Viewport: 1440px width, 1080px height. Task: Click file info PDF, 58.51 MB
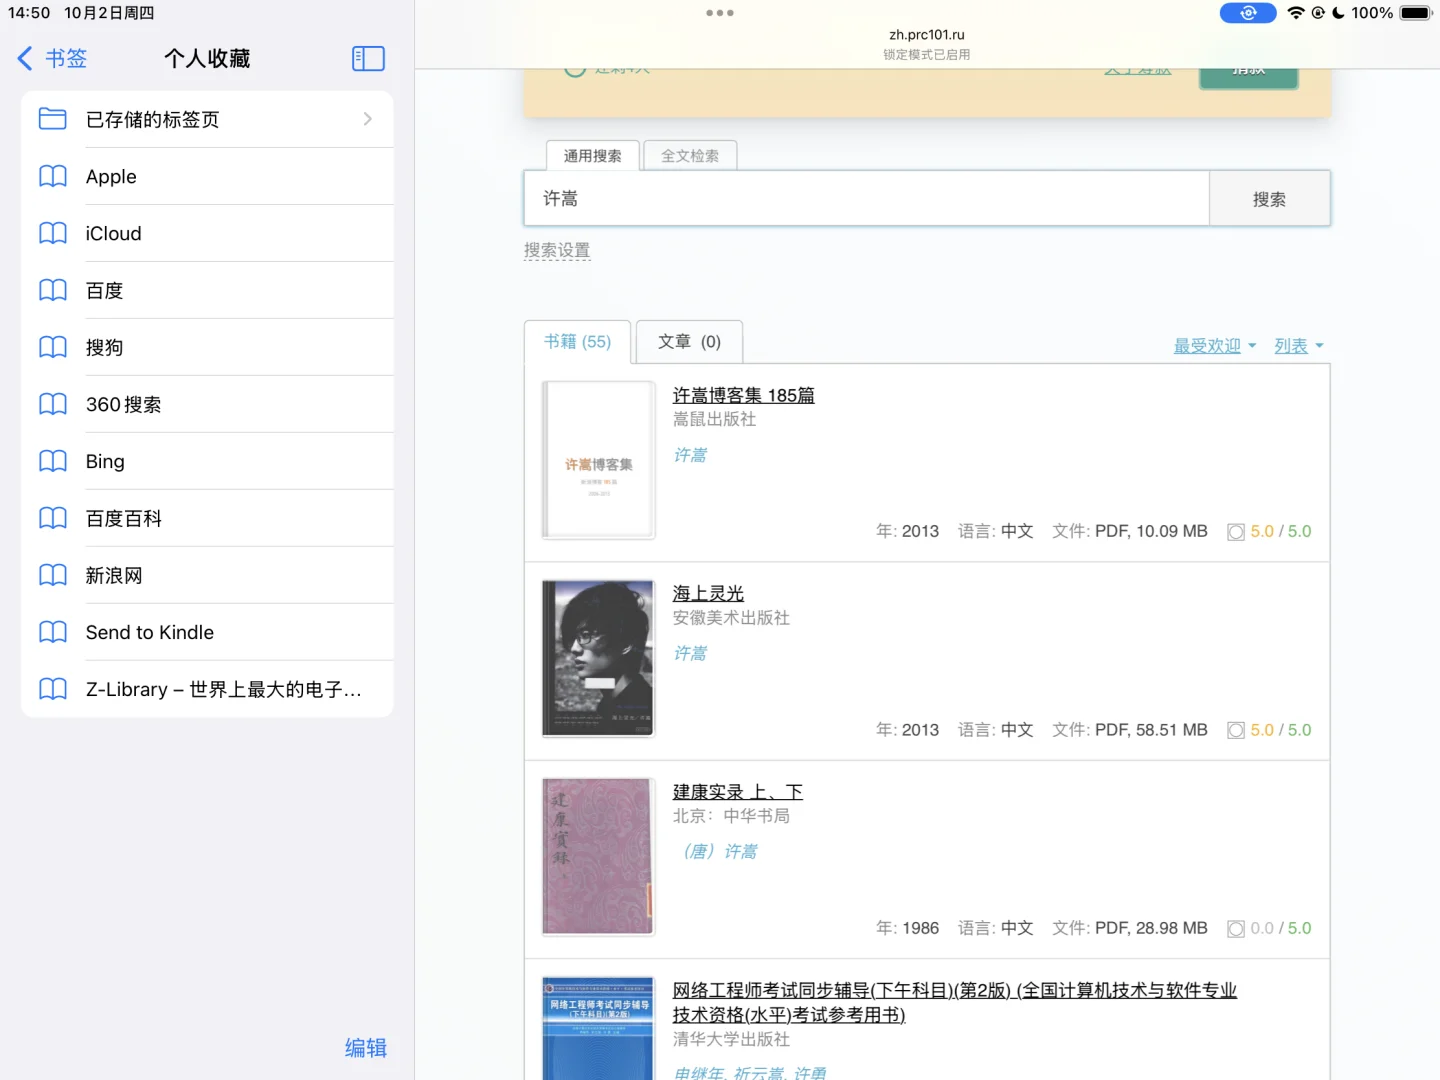[1151, 730]
